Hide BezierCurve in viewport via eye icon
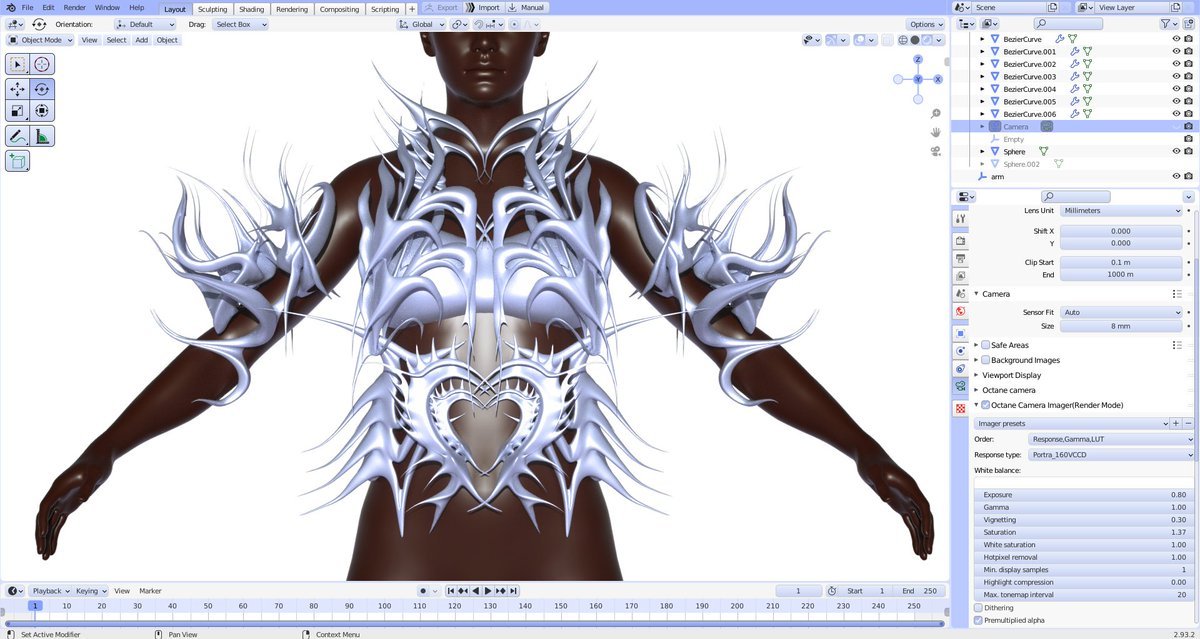 pyautogui.click(x=1176, y=39)
